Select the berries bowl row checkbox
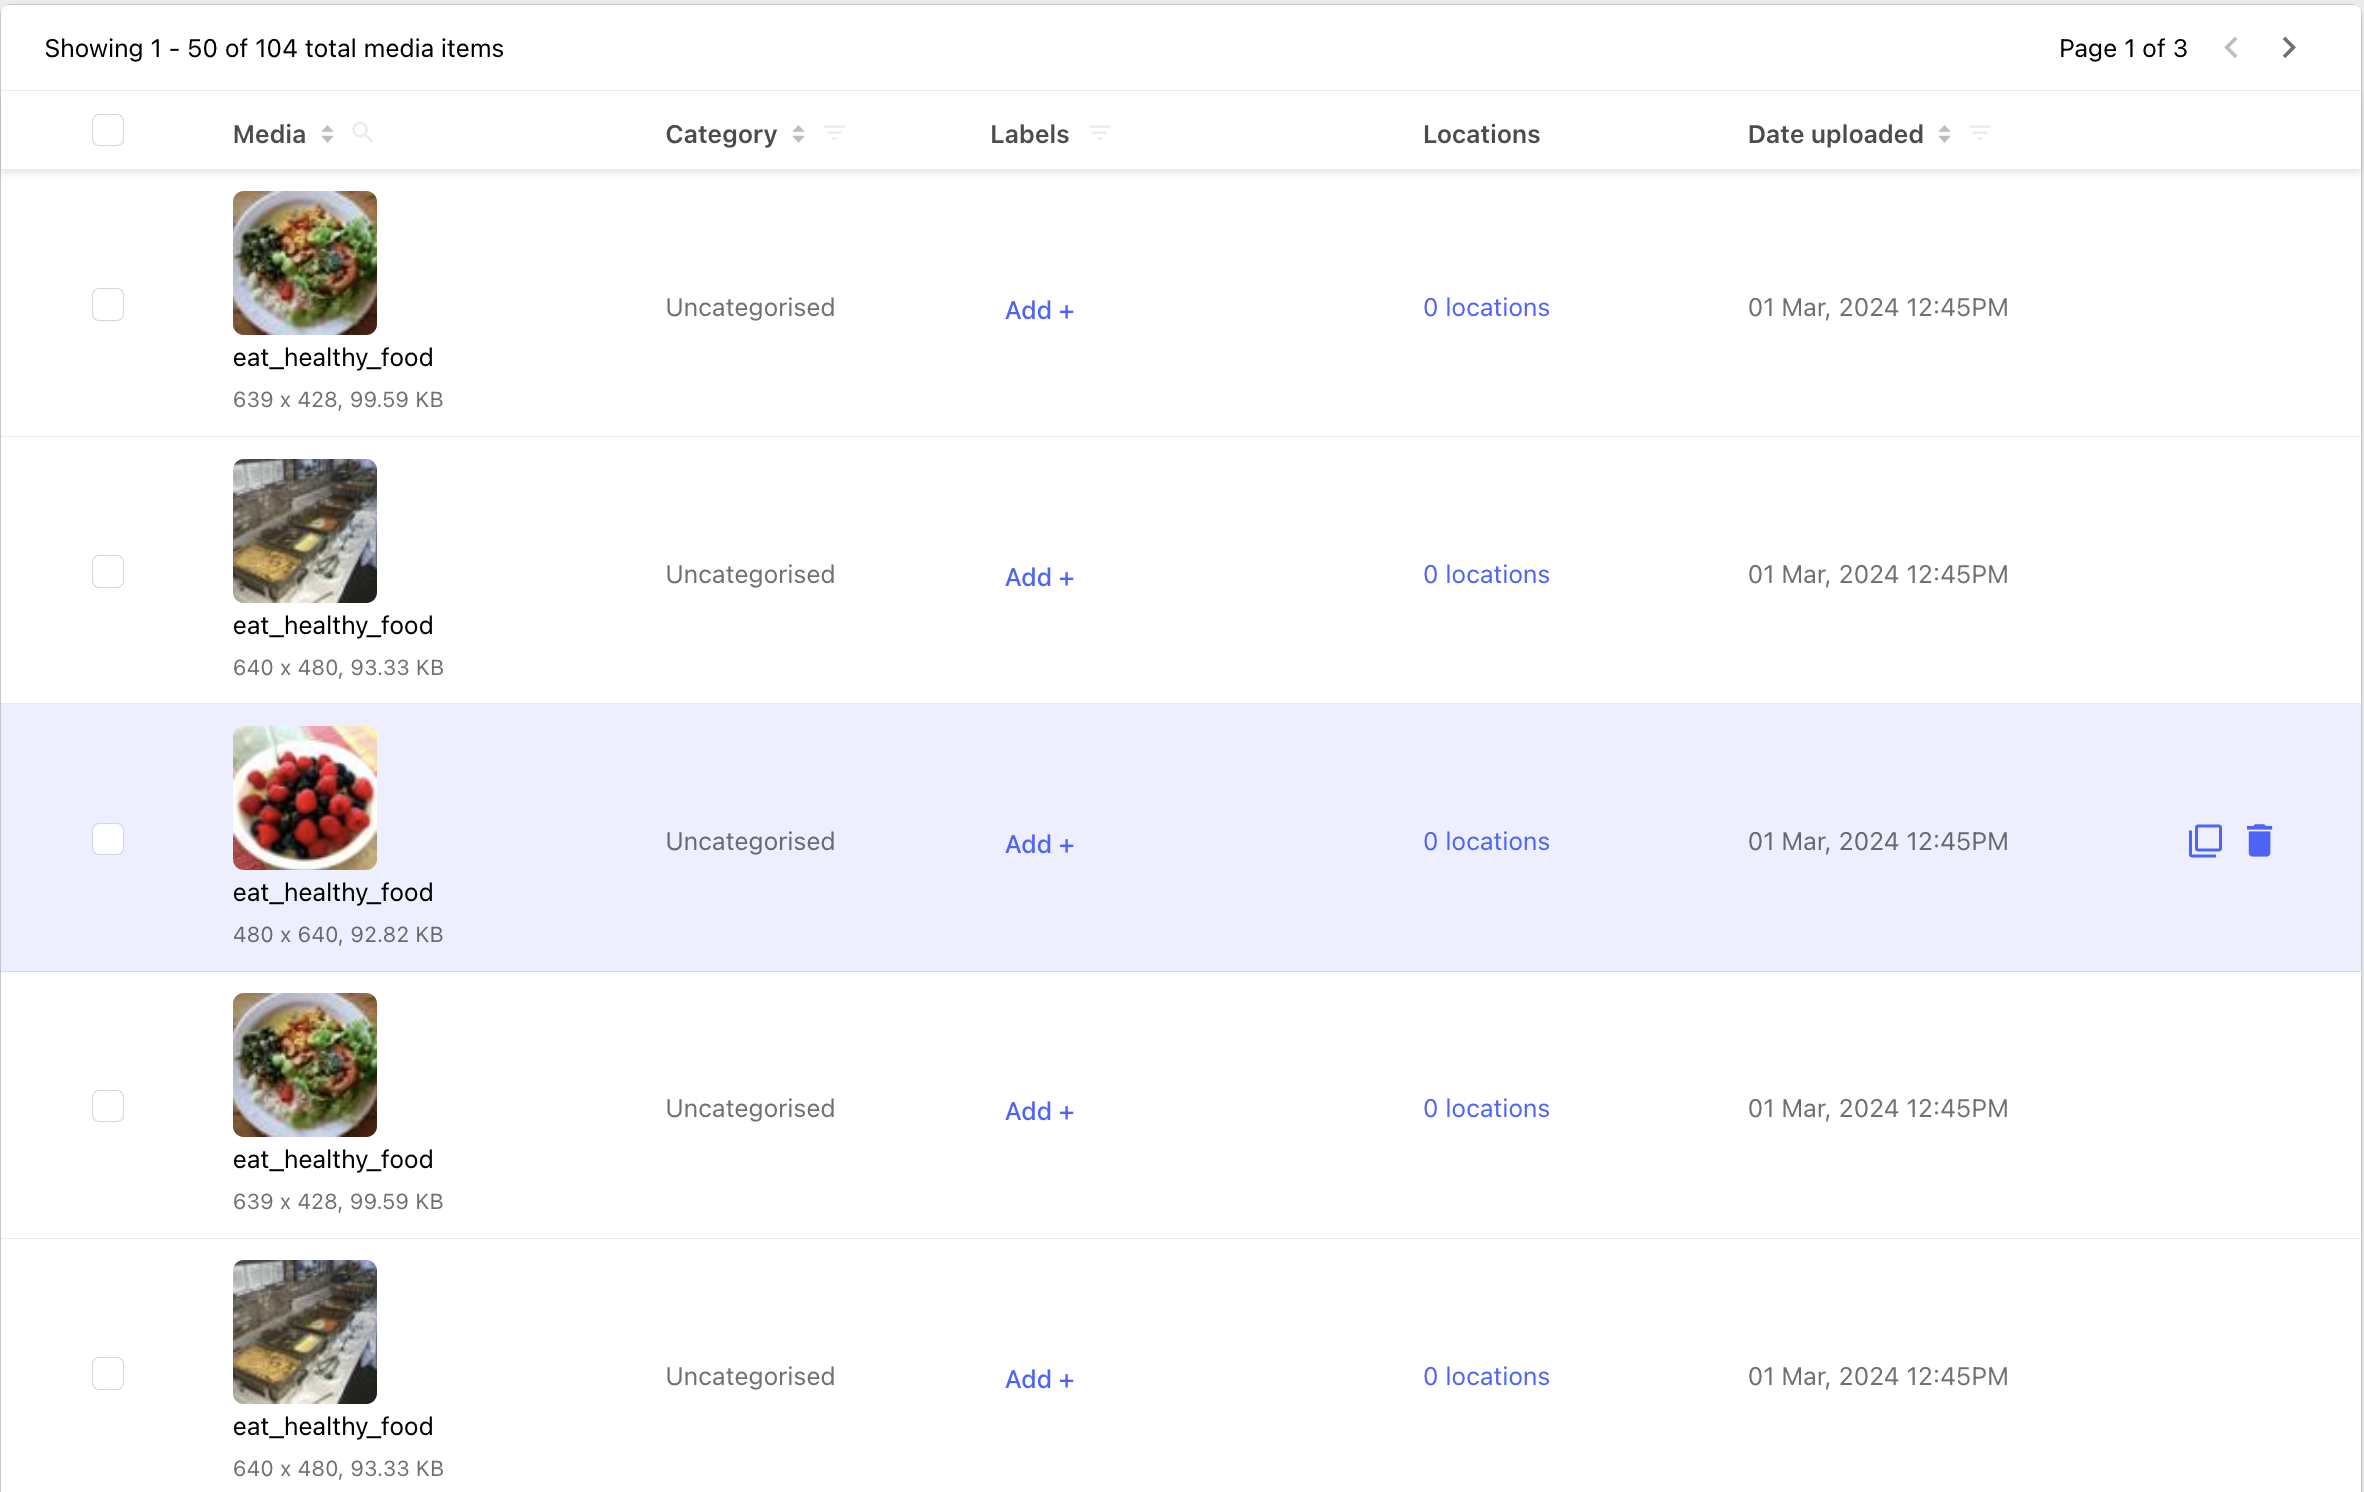2364x1492 pixels. (x=108, y=839)
